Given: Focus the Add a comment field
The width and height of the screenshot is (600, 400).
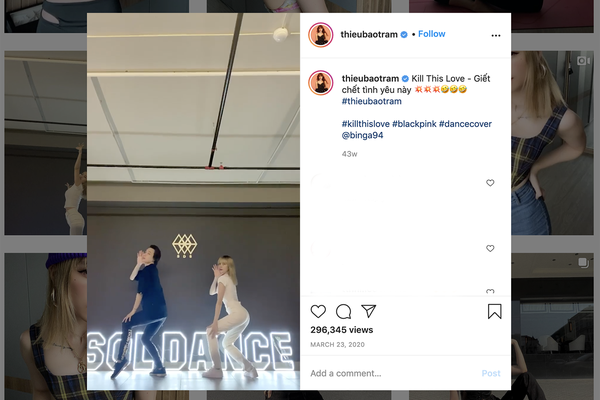Looking at the screenshot, I should tap(390, 373).
